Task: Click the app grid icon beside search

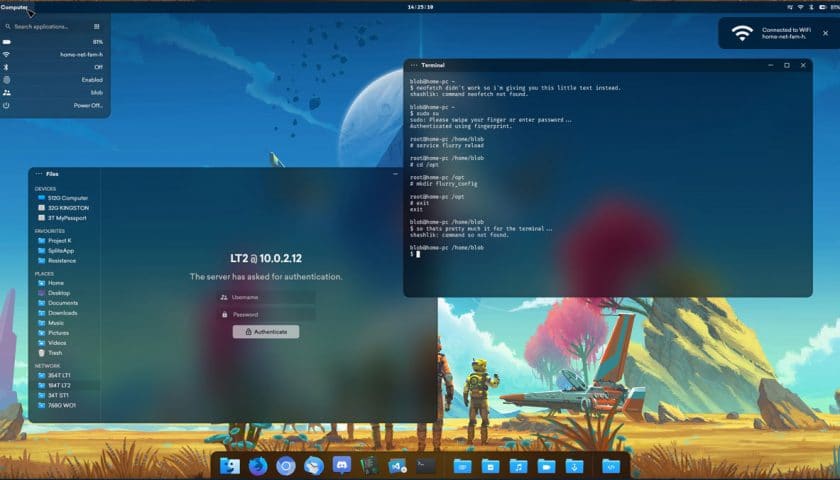Action: pos(97,26)
